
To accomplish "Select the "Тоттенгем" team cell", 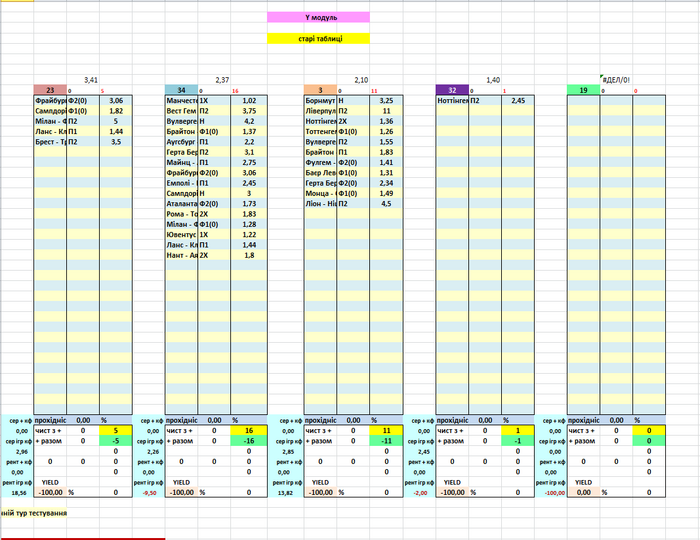I will tap(320, 132).
